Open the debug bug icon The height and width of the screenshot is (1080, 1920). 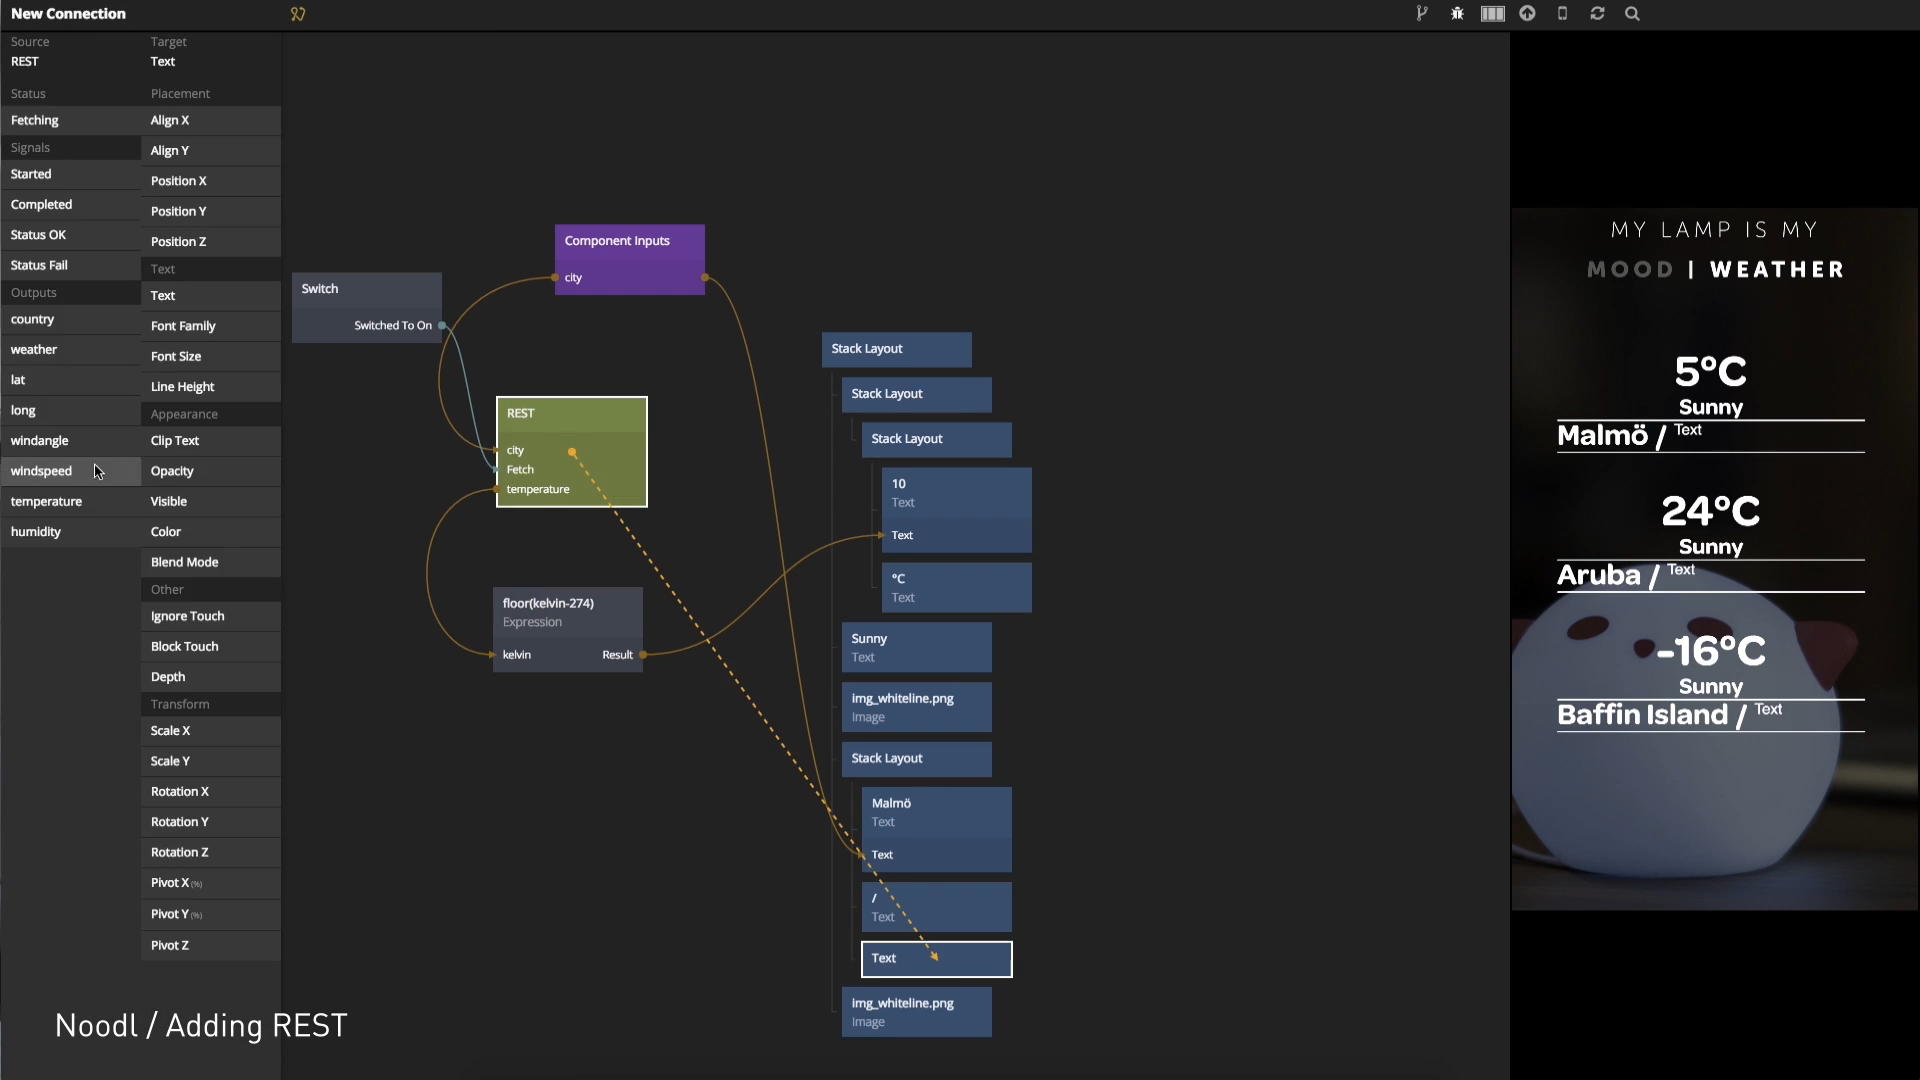tap(1457, 14)
